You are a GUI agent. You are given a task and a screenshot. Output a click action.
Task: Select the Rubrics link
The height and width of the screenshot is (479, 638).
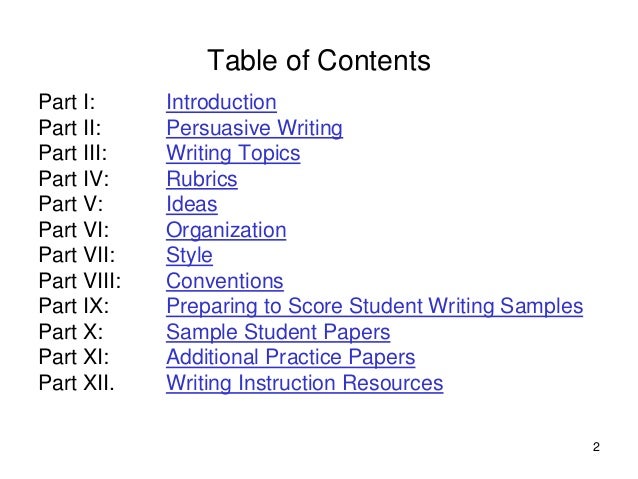(202, 179)
